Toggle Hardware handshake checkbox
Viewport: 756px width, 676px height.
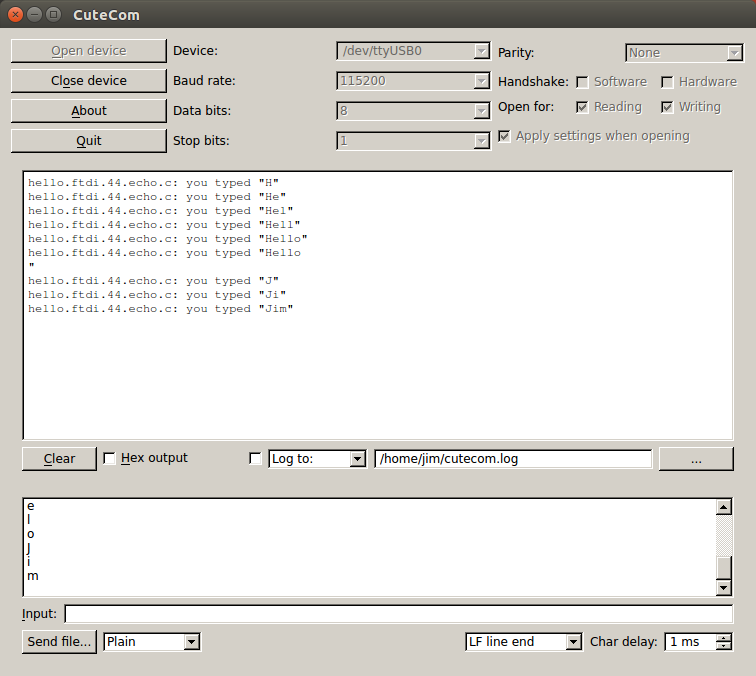pyautogui.click(x=667, y=82)
